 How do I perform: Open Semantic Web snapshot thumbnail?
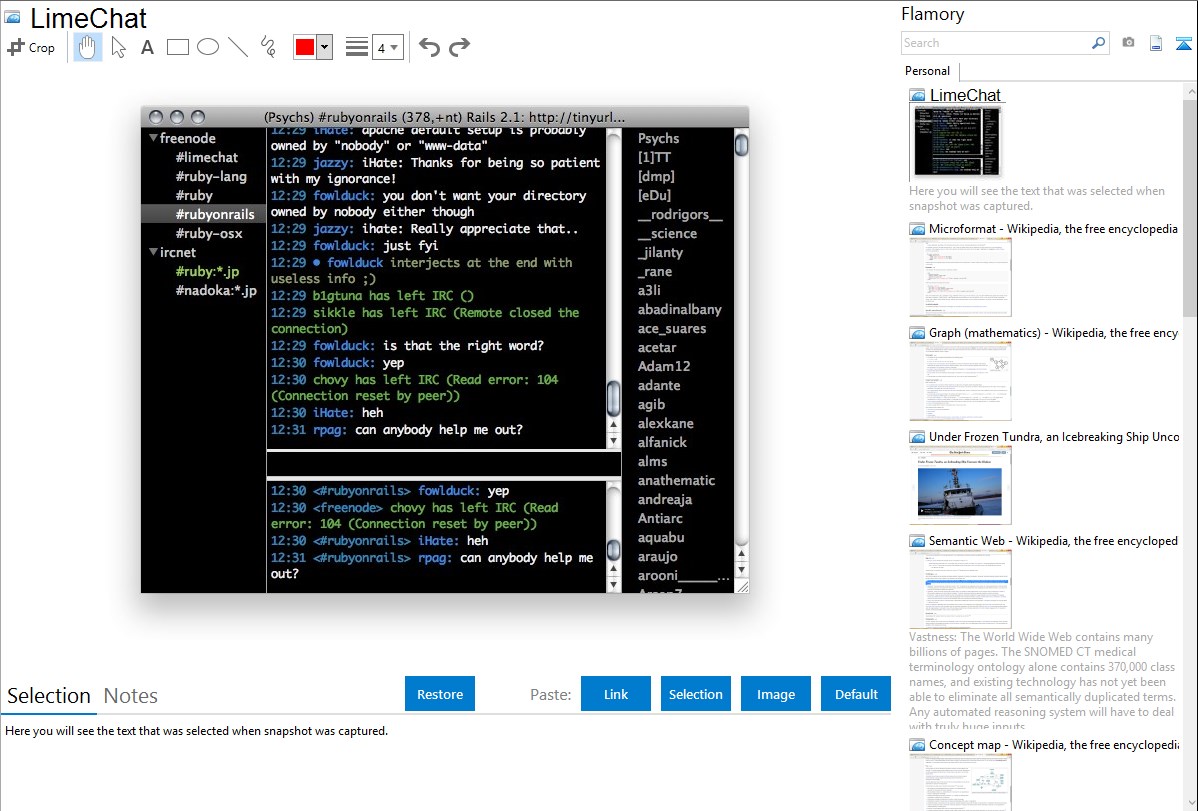(960, 589)
